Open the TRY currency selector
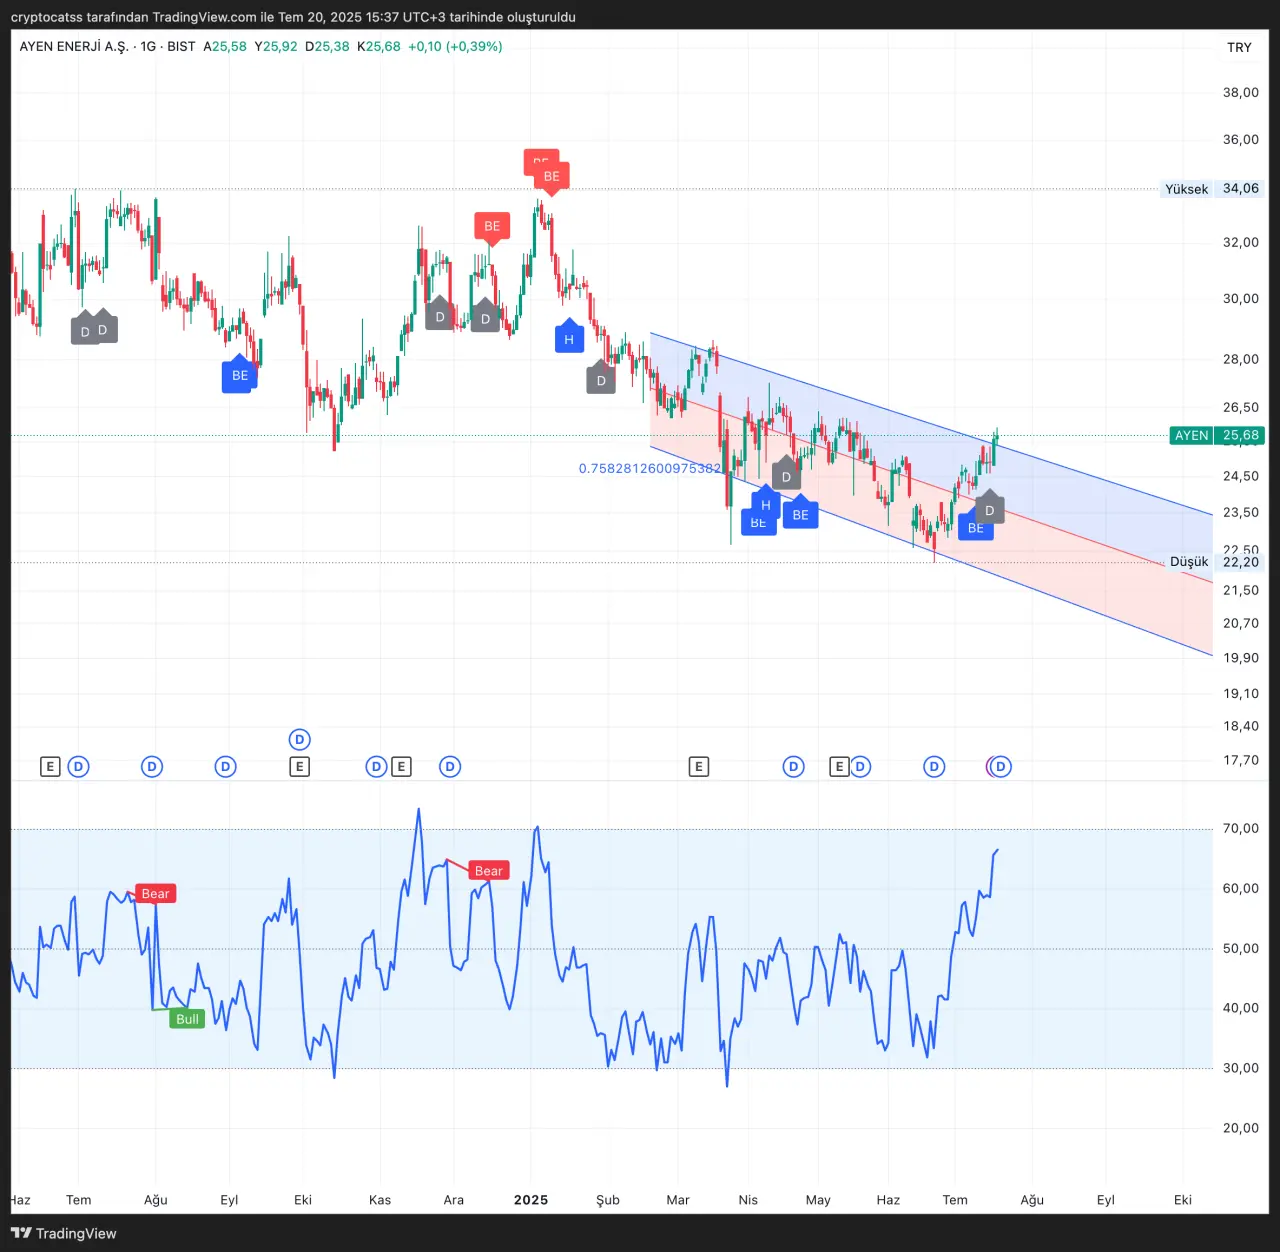1280x1252 pixels. tap(1239, 47)
